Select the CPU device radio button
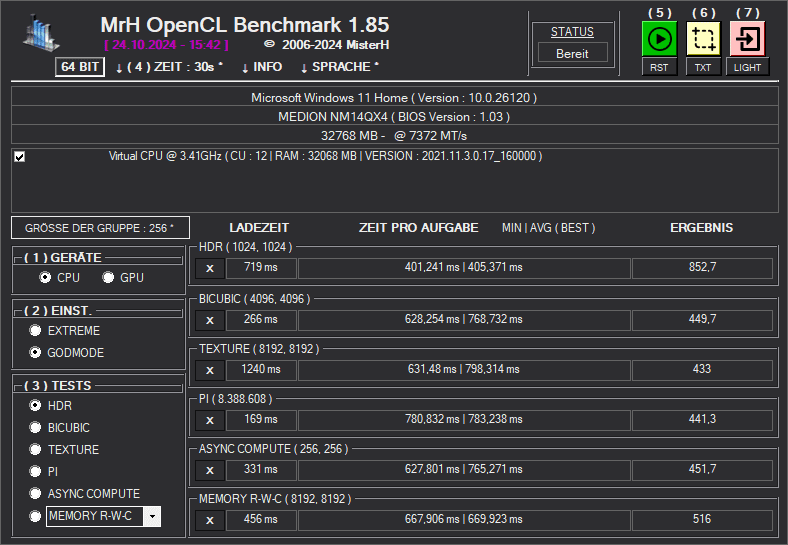The image size is (788, 545). [45, 278]
